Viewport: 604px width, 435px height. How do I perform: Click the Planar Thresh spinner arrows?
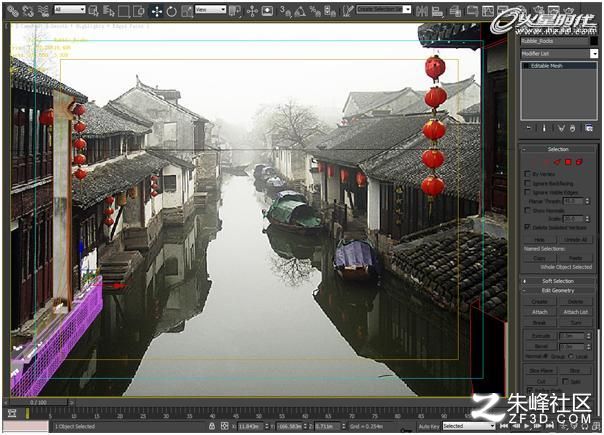click(587, 201)
